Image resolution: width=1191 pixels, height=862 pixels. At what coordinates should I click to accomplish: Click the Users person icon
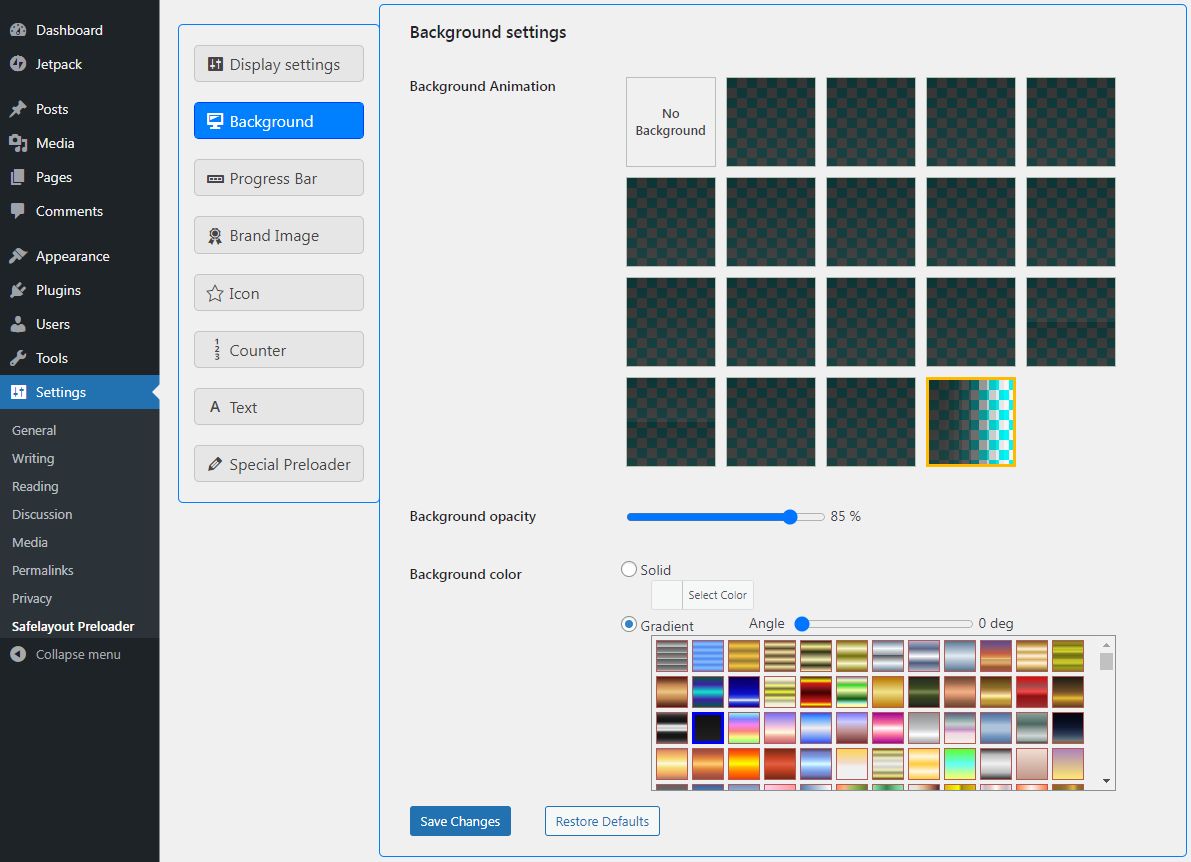coord(18,324)
